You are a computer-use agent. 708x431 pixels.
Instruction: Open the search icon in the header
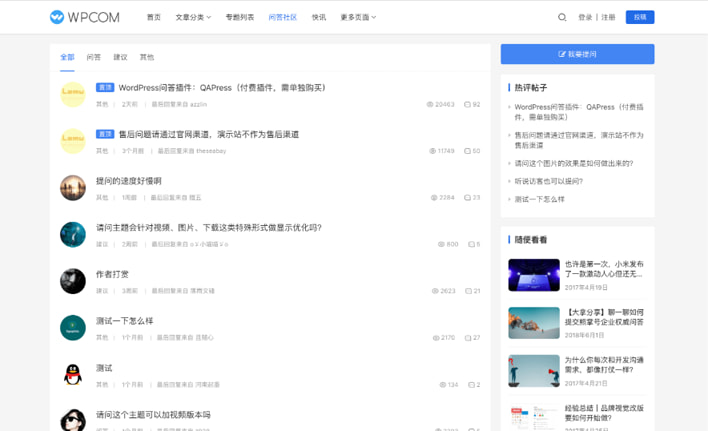coord(562,17)
